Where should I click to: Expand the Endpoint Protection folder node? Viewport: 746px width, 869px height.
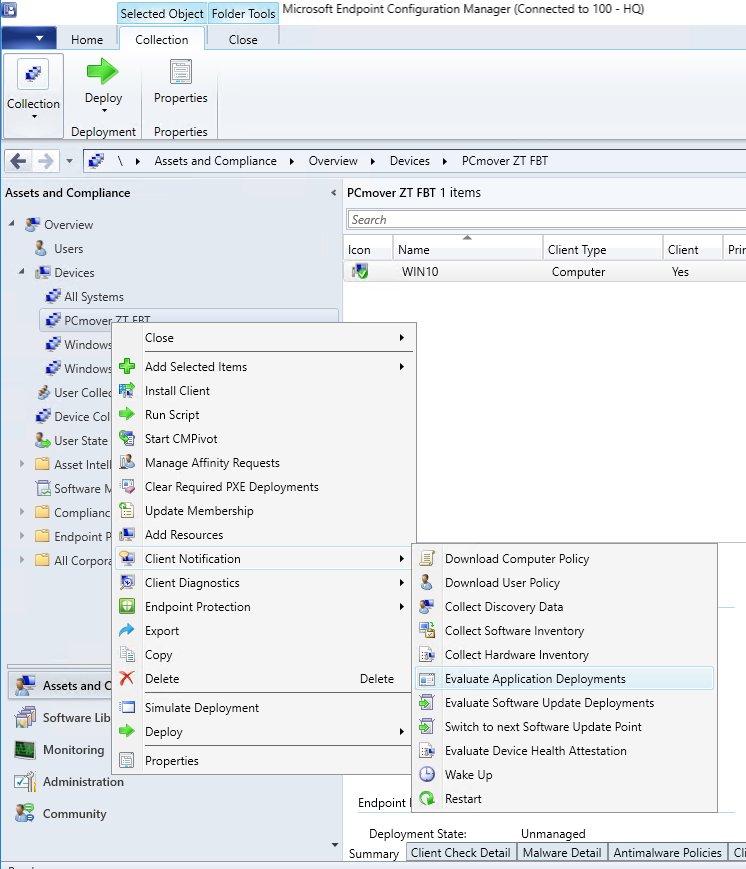pyautogui.click(x=22, y=535)
